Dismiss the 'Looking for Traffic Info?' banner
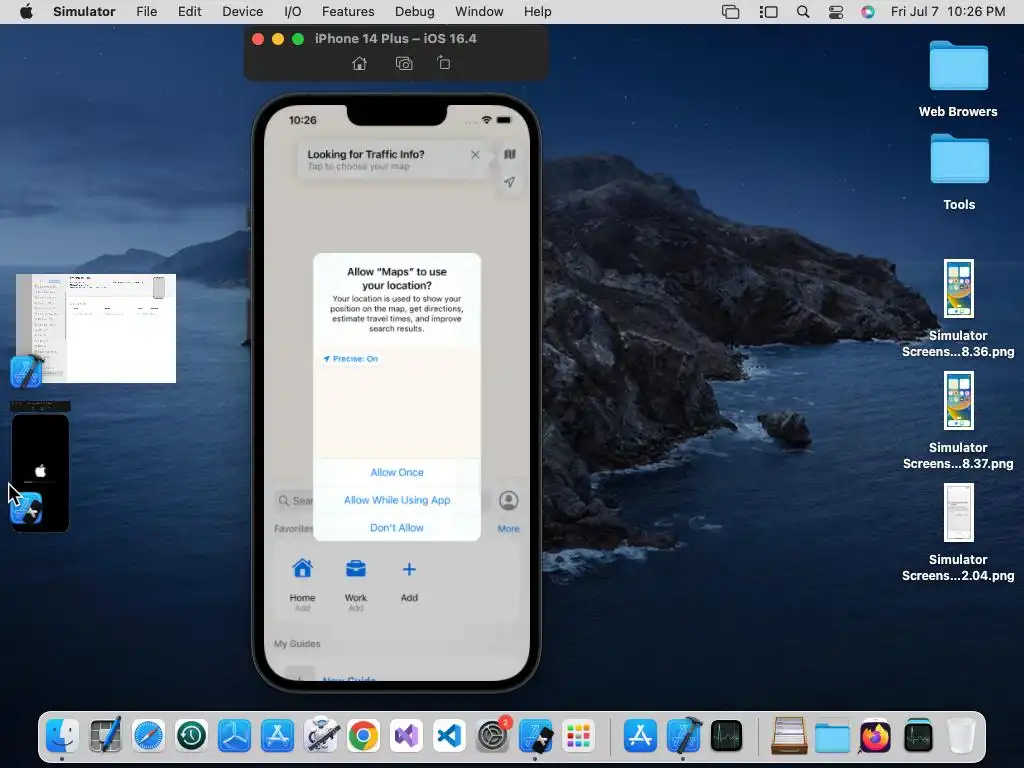Image resolution: width=1024 pixels, height=768 pixels. coord(475,155)
